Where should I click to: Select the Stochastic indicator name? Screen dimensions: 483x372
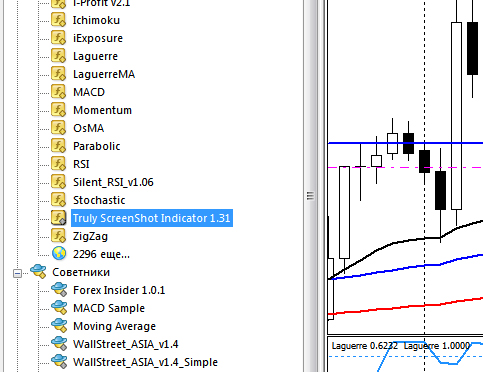(99, 200)
